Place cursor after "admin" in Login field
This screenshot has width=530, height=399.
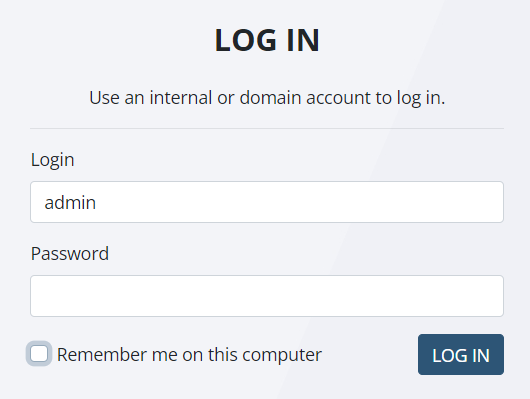pos(97,203)
